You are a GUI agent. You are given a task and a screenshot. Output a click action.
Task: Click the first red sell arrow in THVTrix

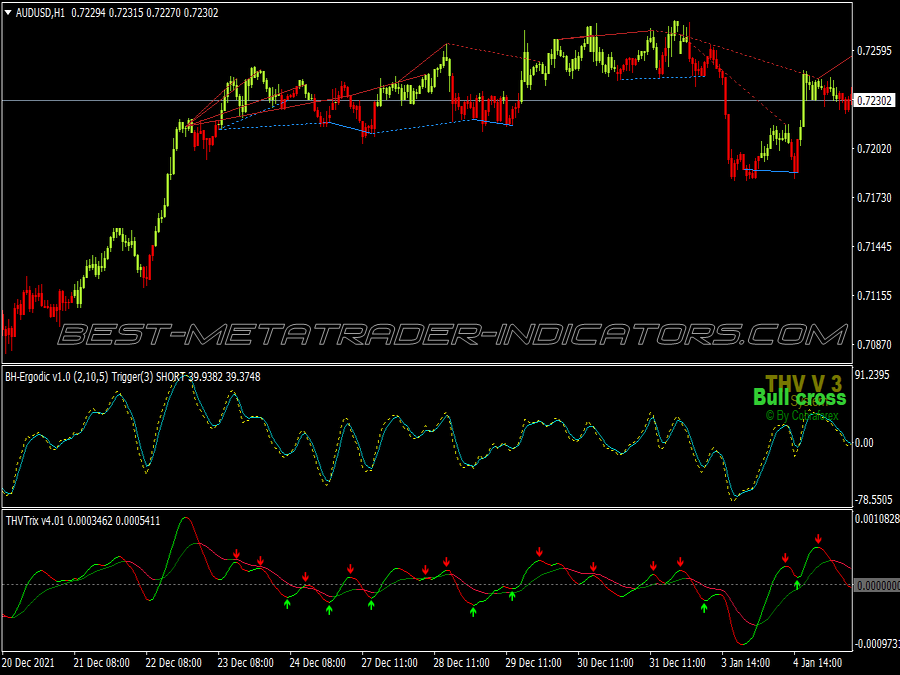coord(236,554)
